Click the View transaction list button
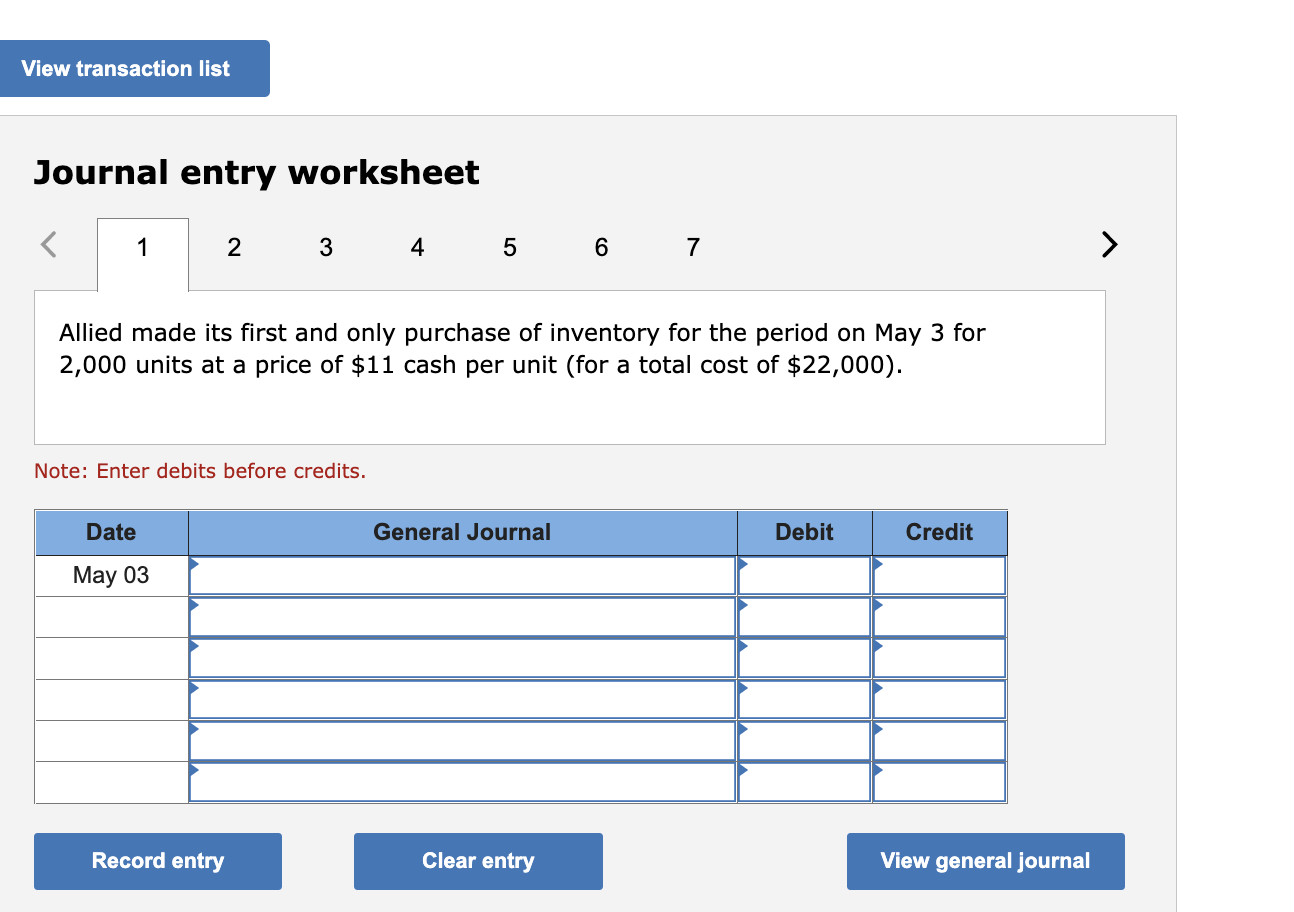 134,69
